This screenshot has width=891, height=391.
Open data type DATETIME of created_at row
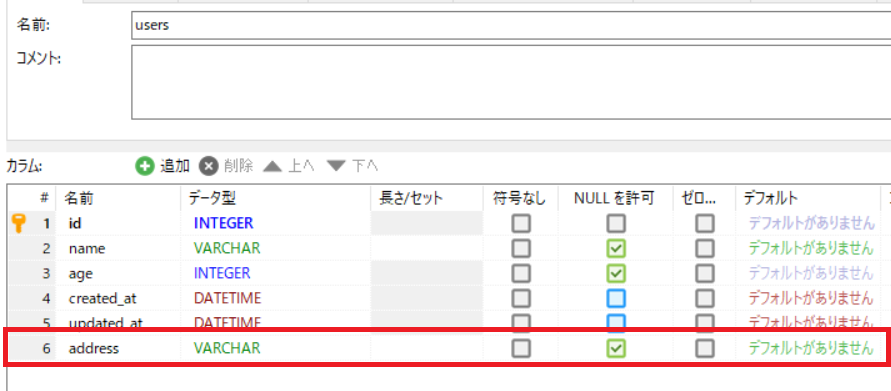point(227,298)
